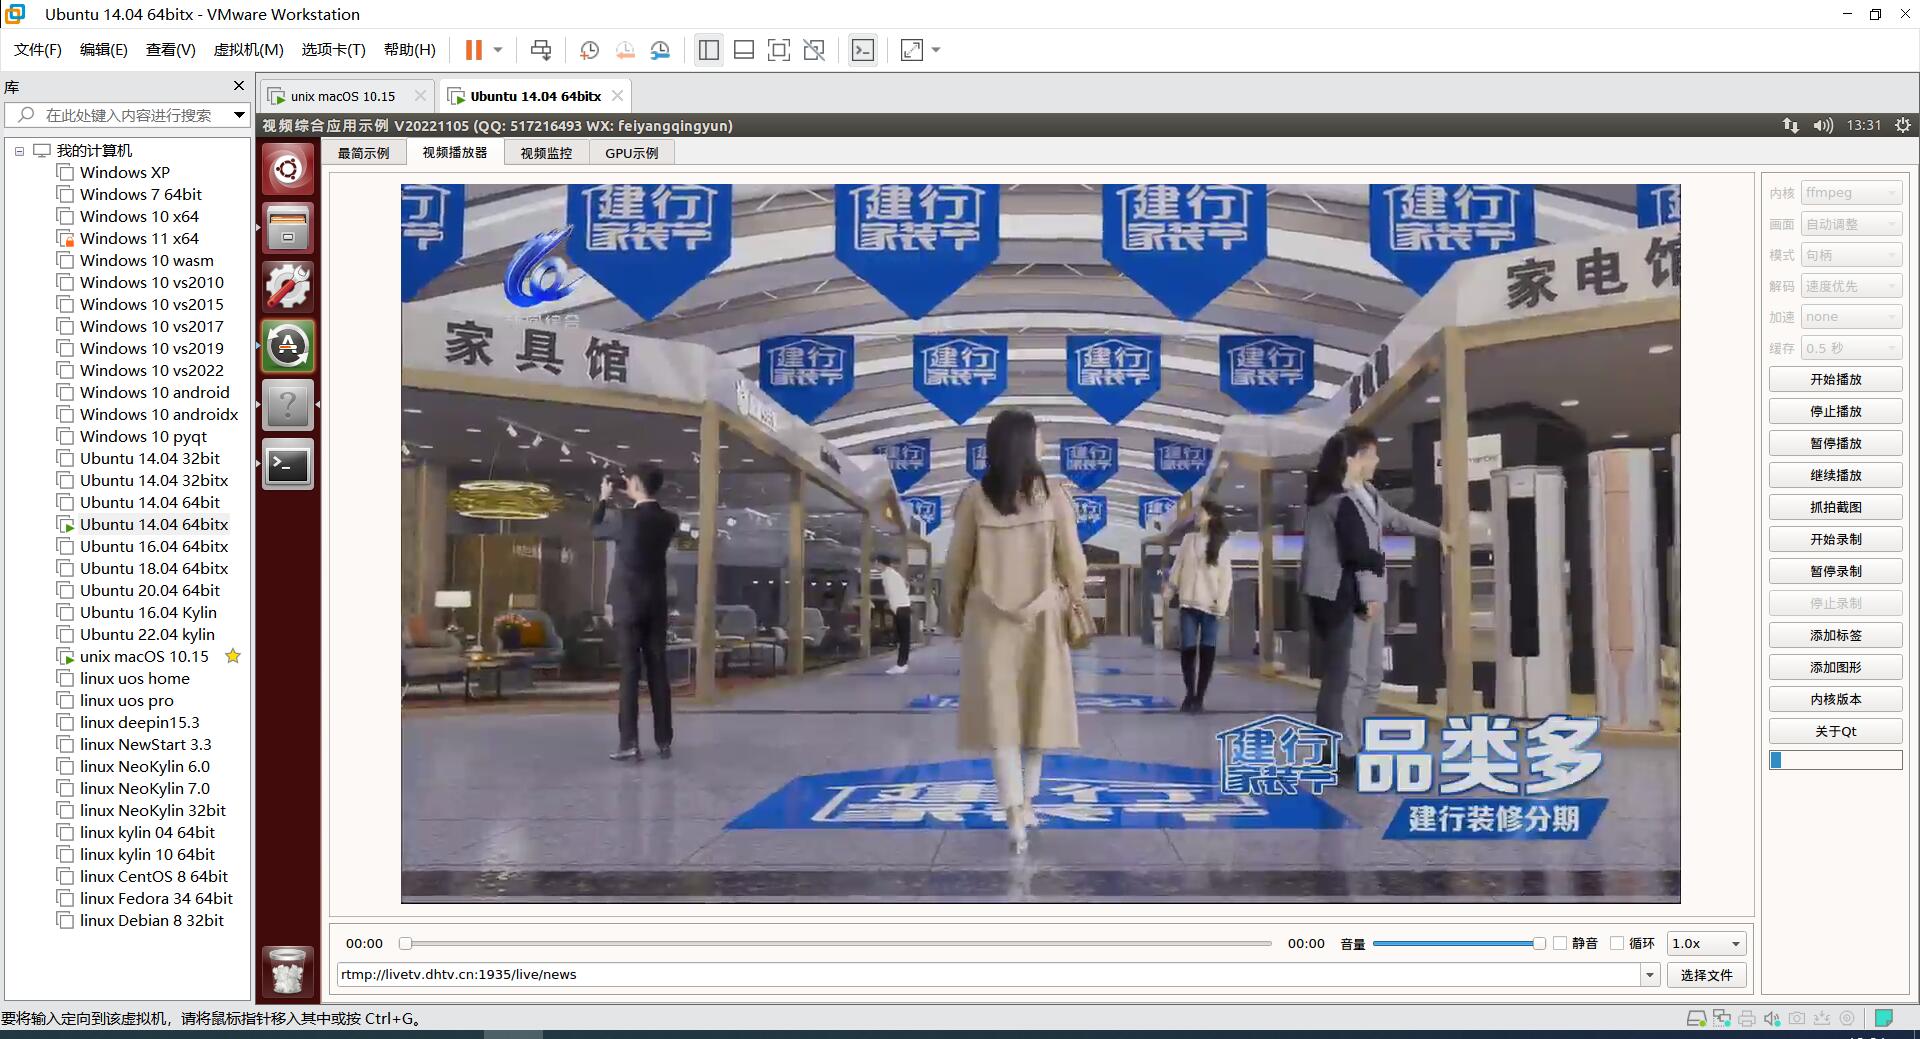Viewport: 1920px width, 1039px height.
Task: Open the 帮助(H) menu
Action: click(410, 50)
